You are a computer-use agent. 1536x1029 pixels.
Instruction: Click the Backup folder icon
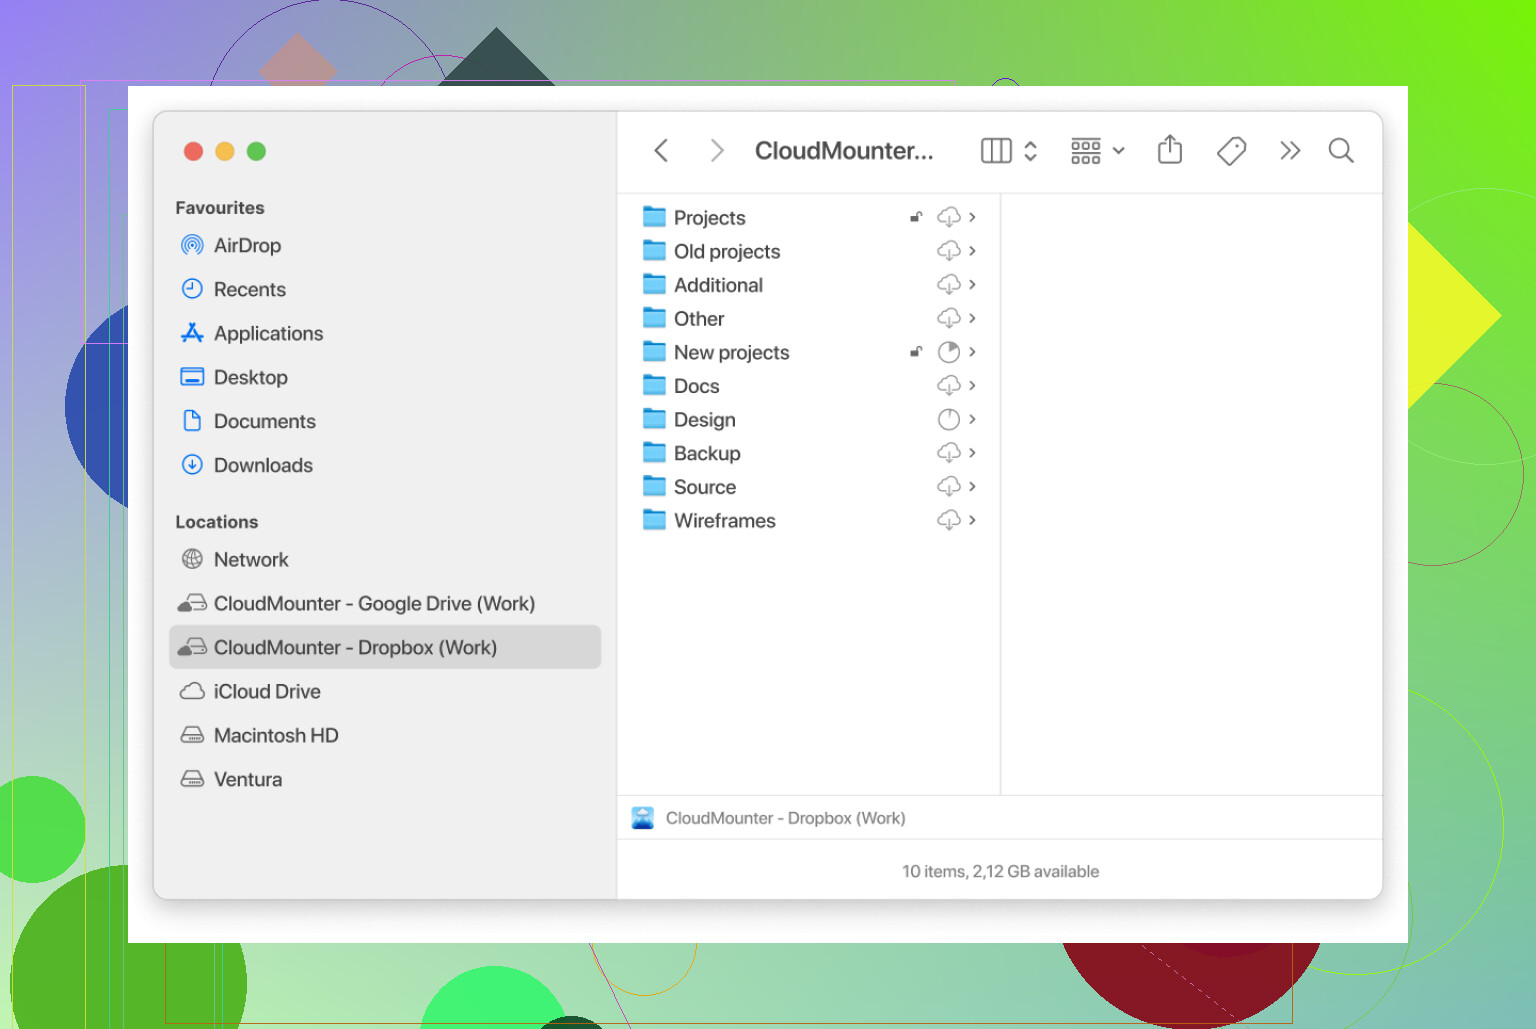[654, 452]
